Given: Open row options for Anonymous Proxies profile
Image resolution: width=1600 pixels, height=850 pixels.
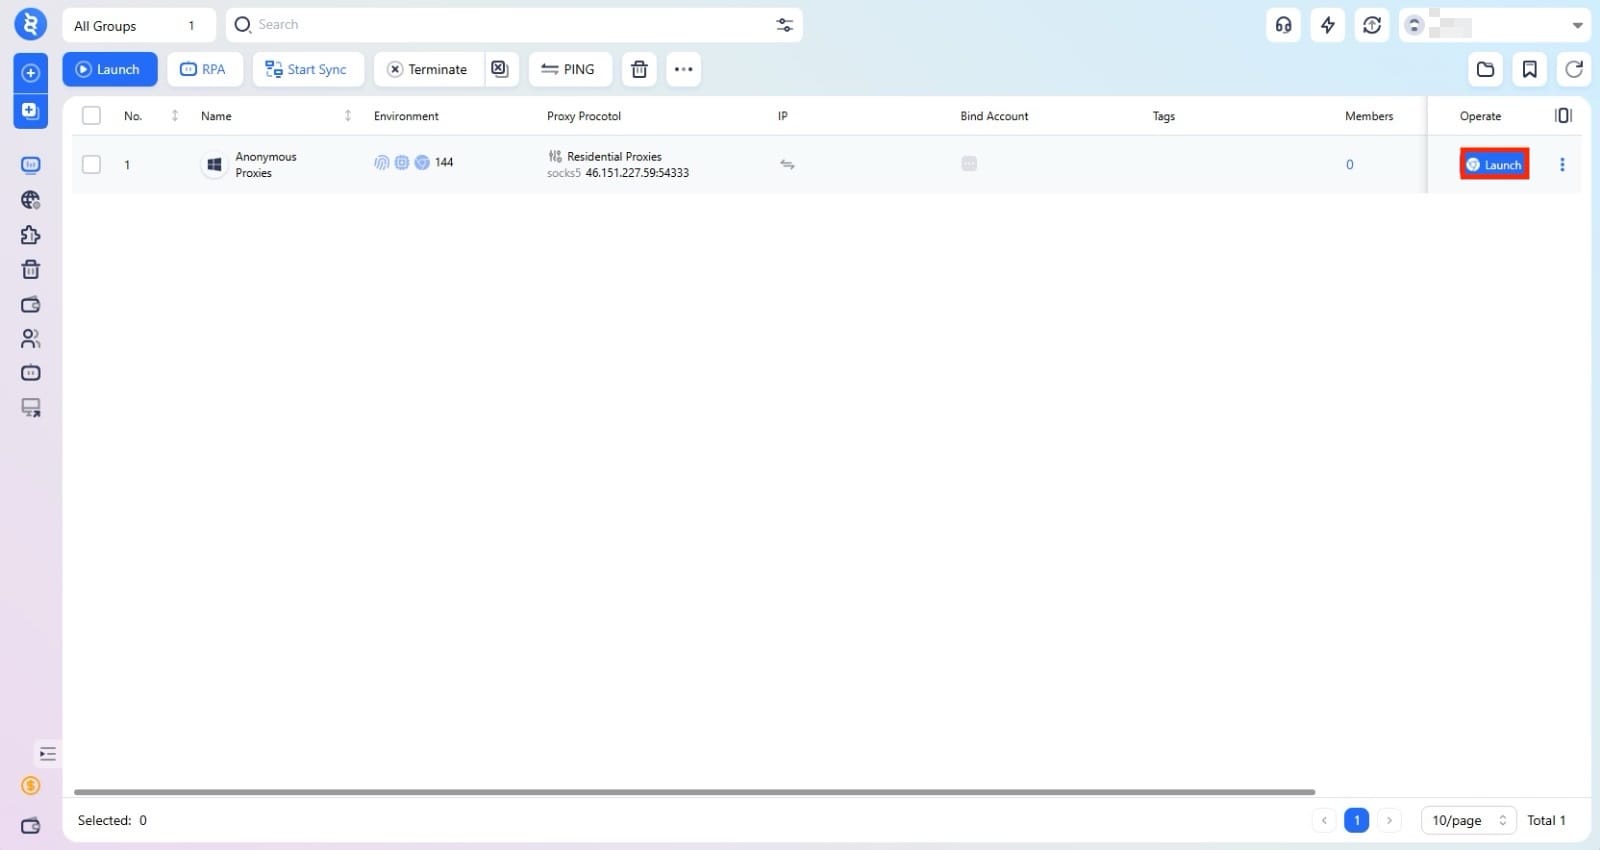Looking at the screenshot, I should click(1562, 165).
